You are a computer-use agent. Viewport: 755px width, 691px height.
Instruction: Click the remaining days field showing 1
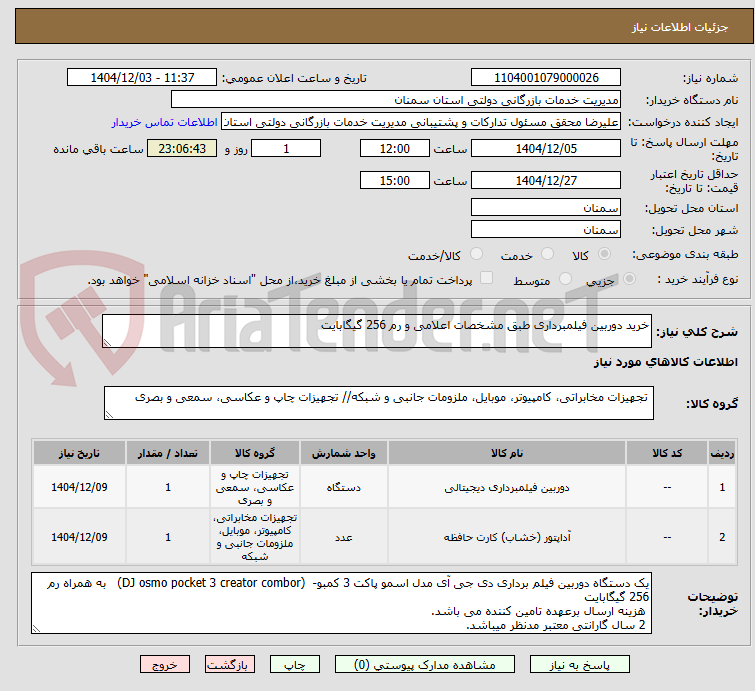[286, 148]
